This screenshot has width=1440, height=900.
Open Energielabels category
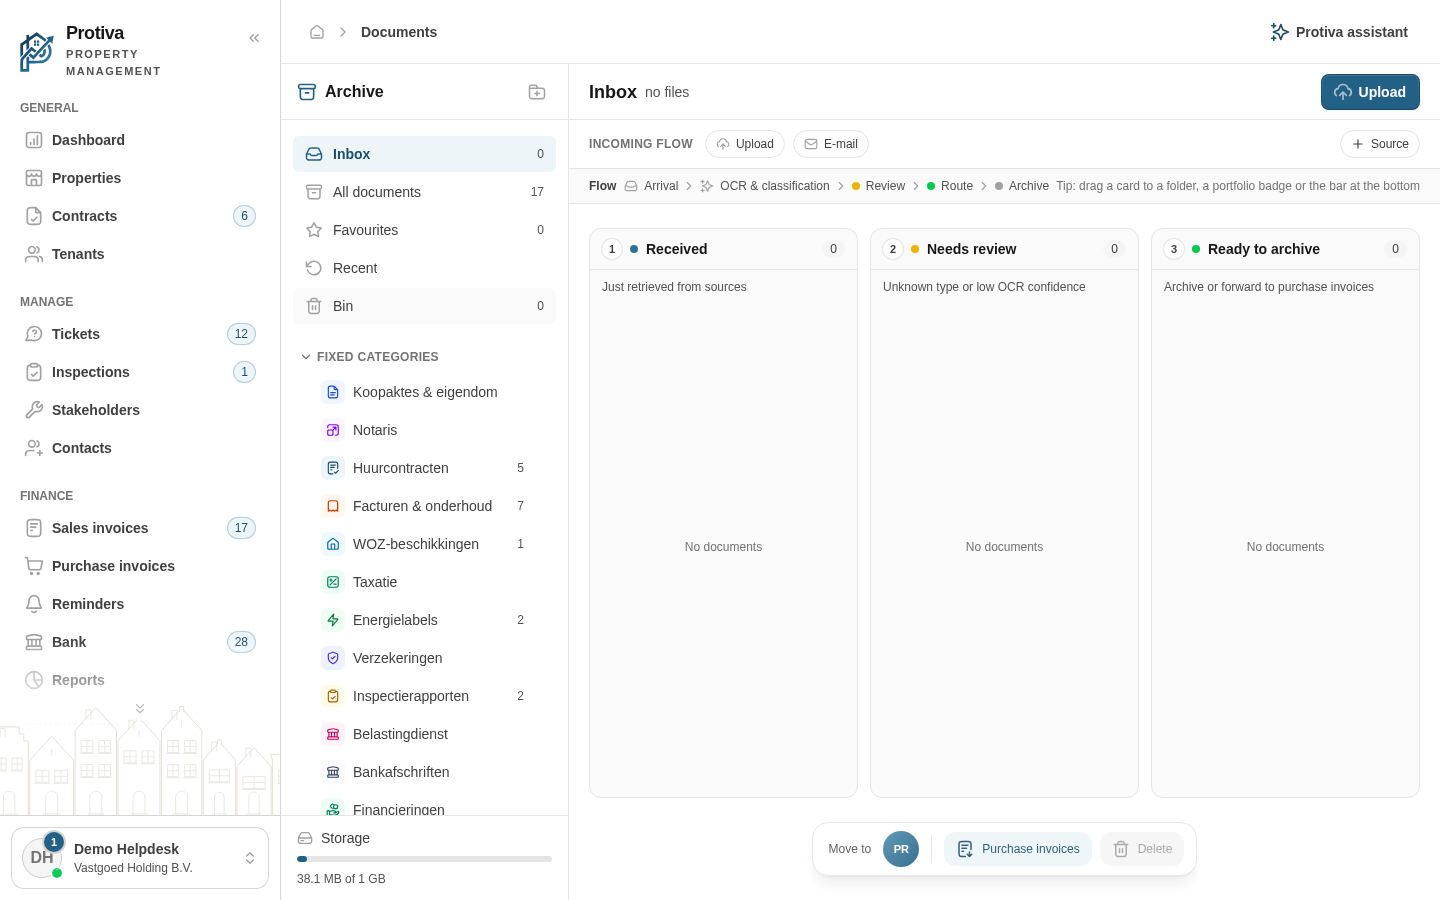[x=424, y=620]
